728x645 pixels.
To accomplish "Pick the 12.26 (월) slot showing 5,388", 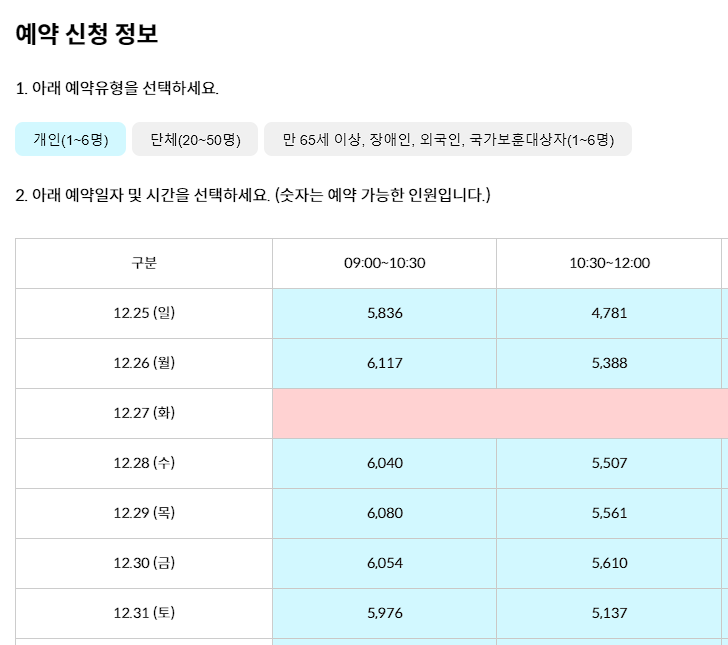I will coord(609,364).
